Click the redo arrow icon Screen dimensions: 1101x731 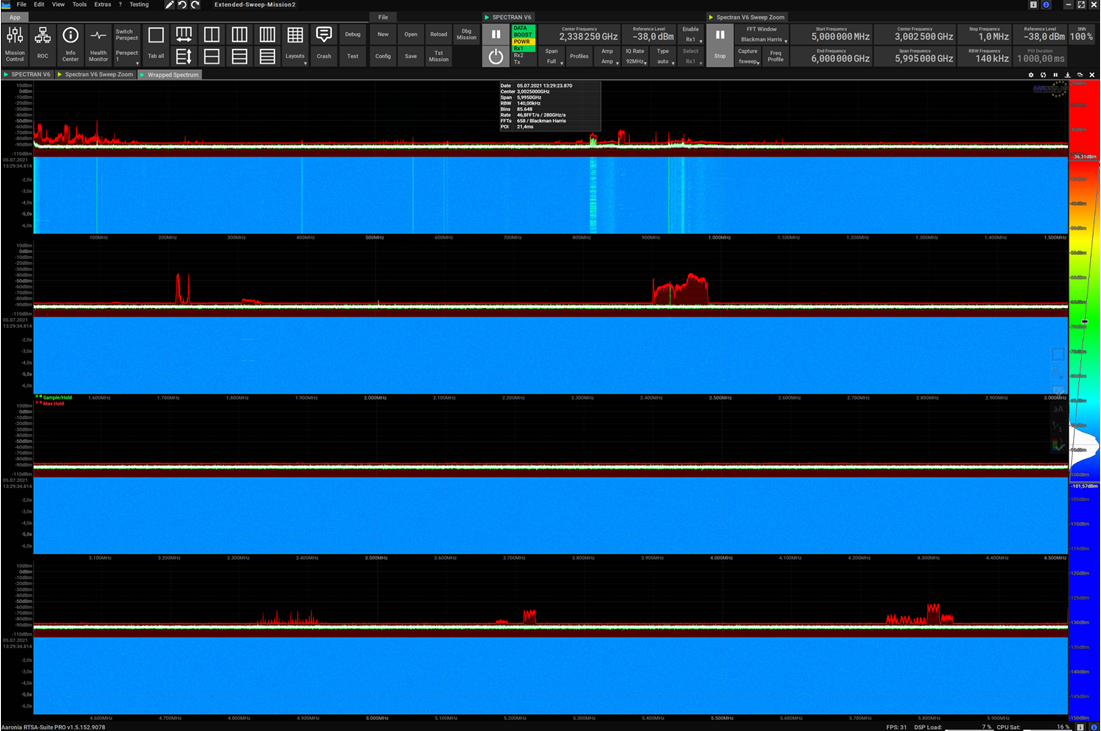pos(195,5)
